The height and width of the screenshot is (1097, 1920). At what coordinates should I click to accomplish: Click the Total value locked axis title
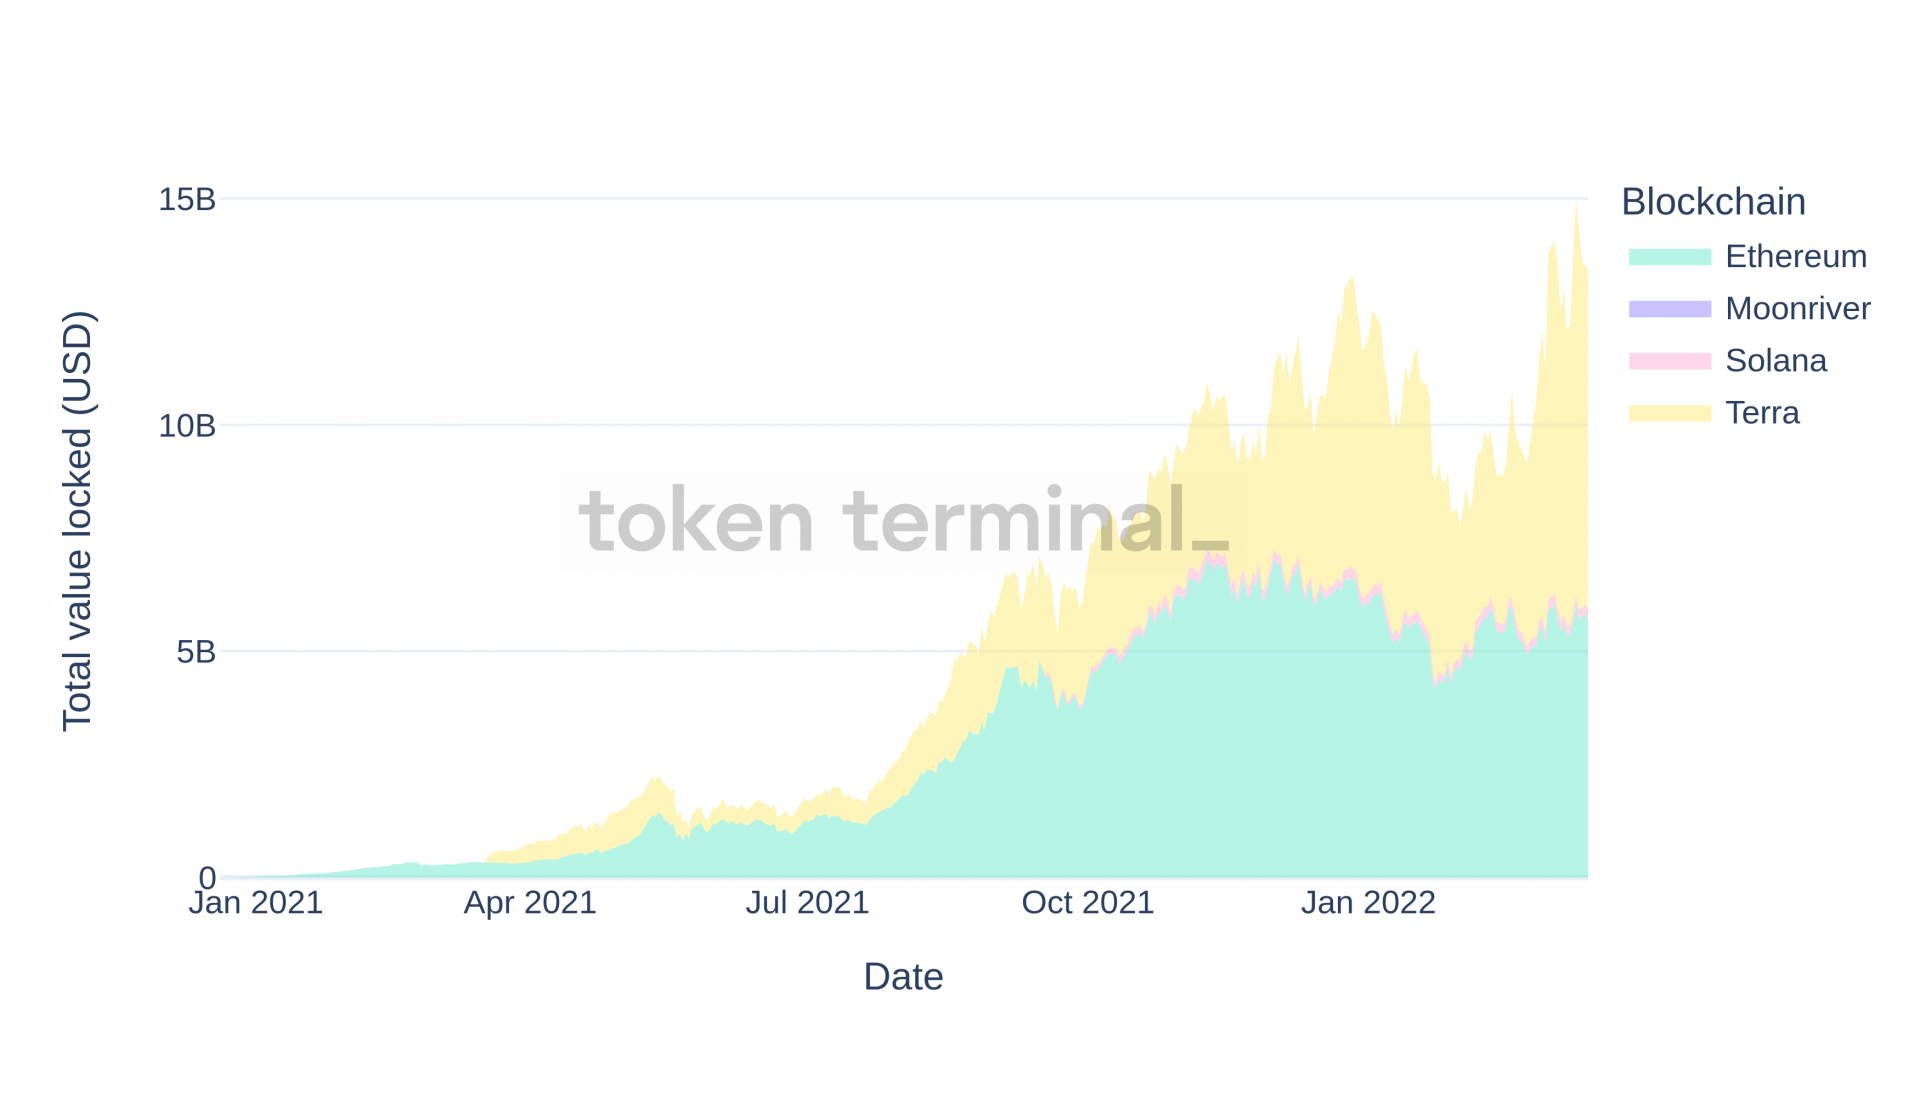(77, 521)
